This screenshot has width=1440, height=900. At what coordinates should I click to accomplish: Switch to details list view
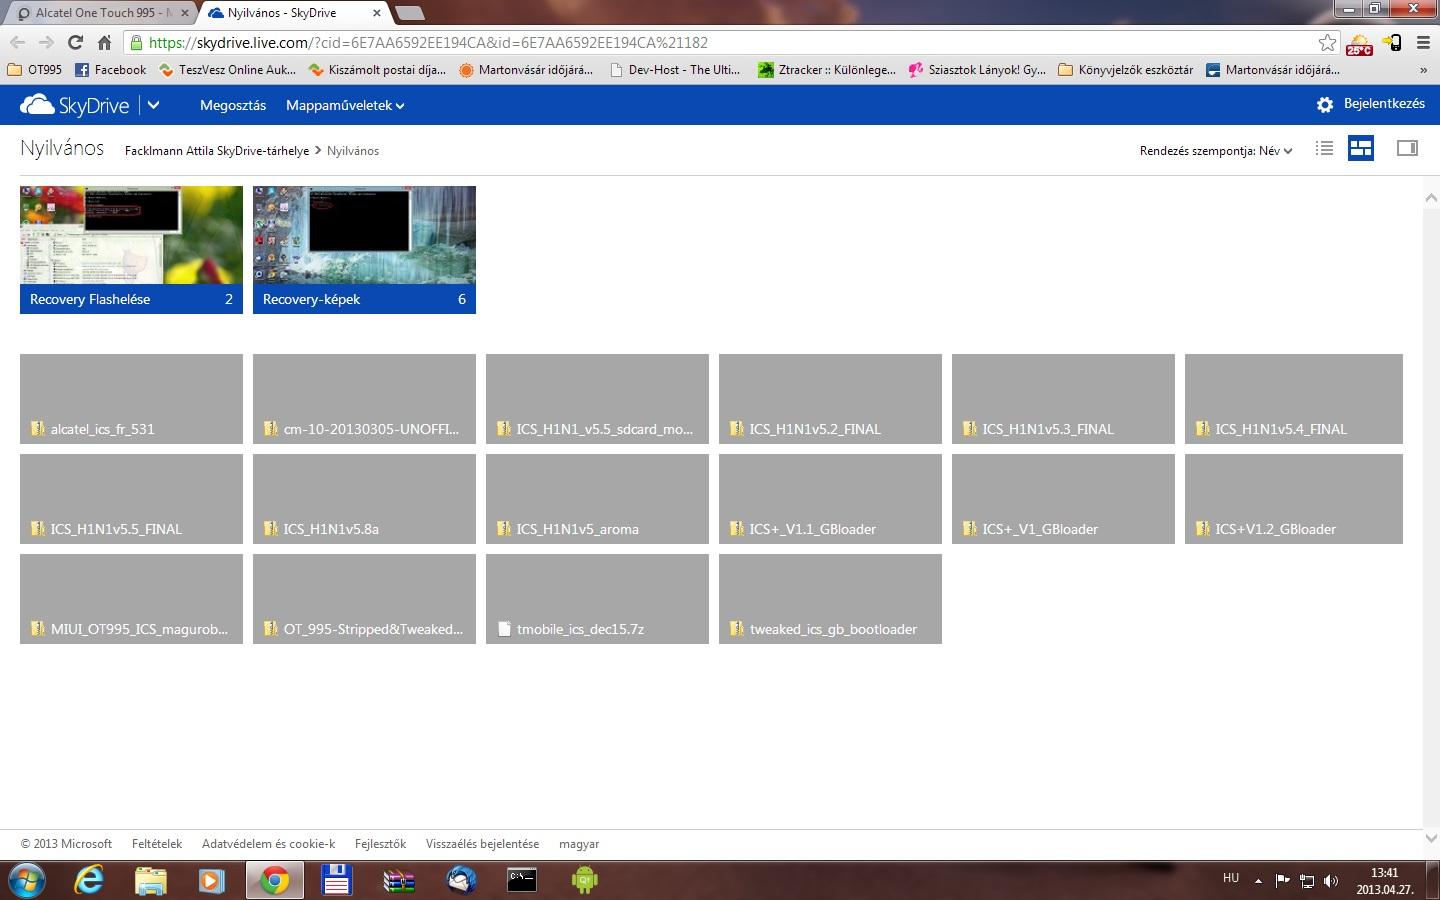coord(1325,149)
